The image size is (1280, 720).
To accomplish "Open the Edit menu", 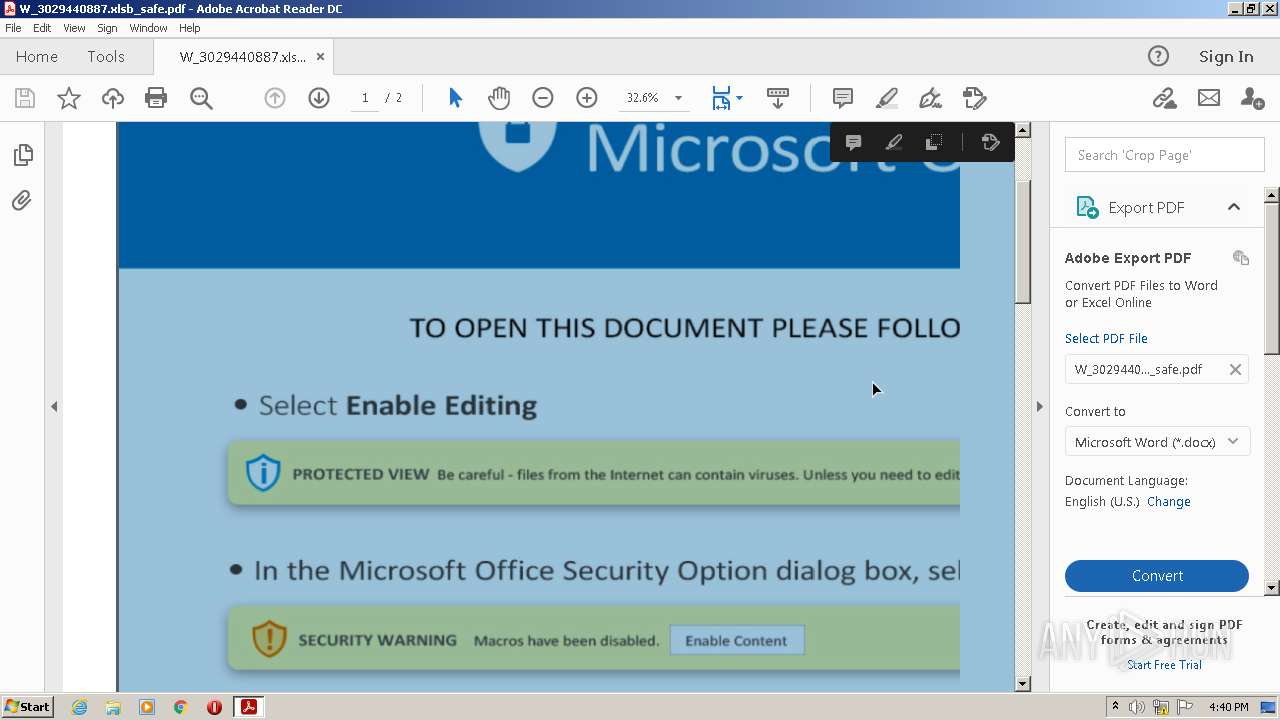I will pos(42,28).
